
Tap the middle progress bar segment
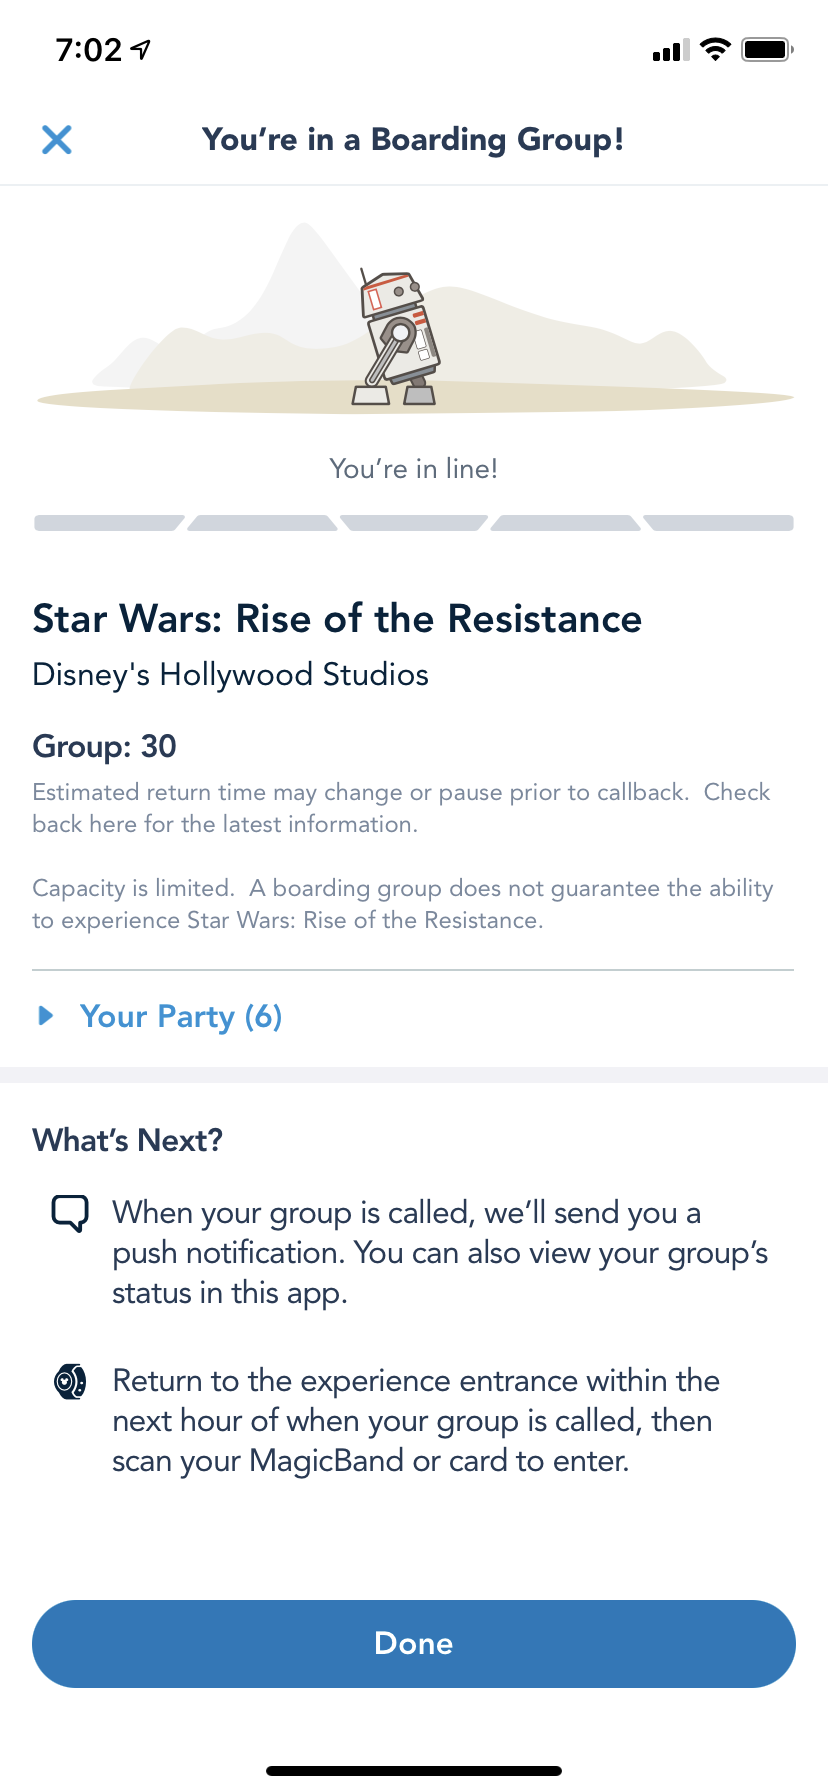click(x=414, y=523)
